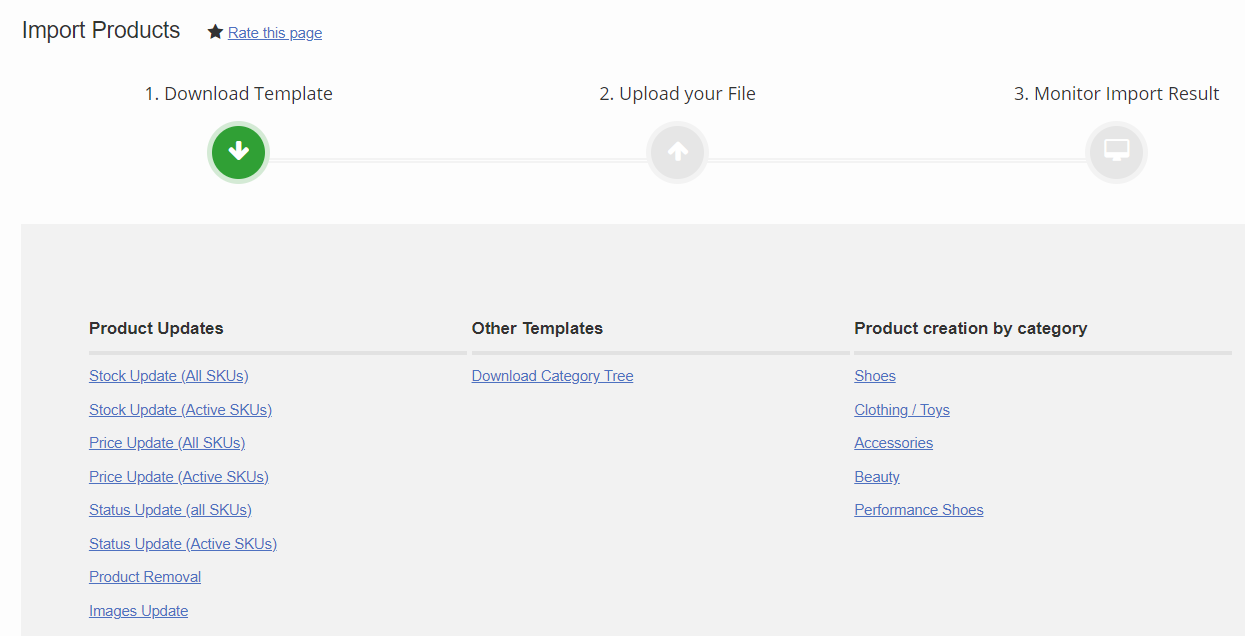1245x636 pixels.
Task: Open Price Update (All SKUs) link
Action: (167, 443)
